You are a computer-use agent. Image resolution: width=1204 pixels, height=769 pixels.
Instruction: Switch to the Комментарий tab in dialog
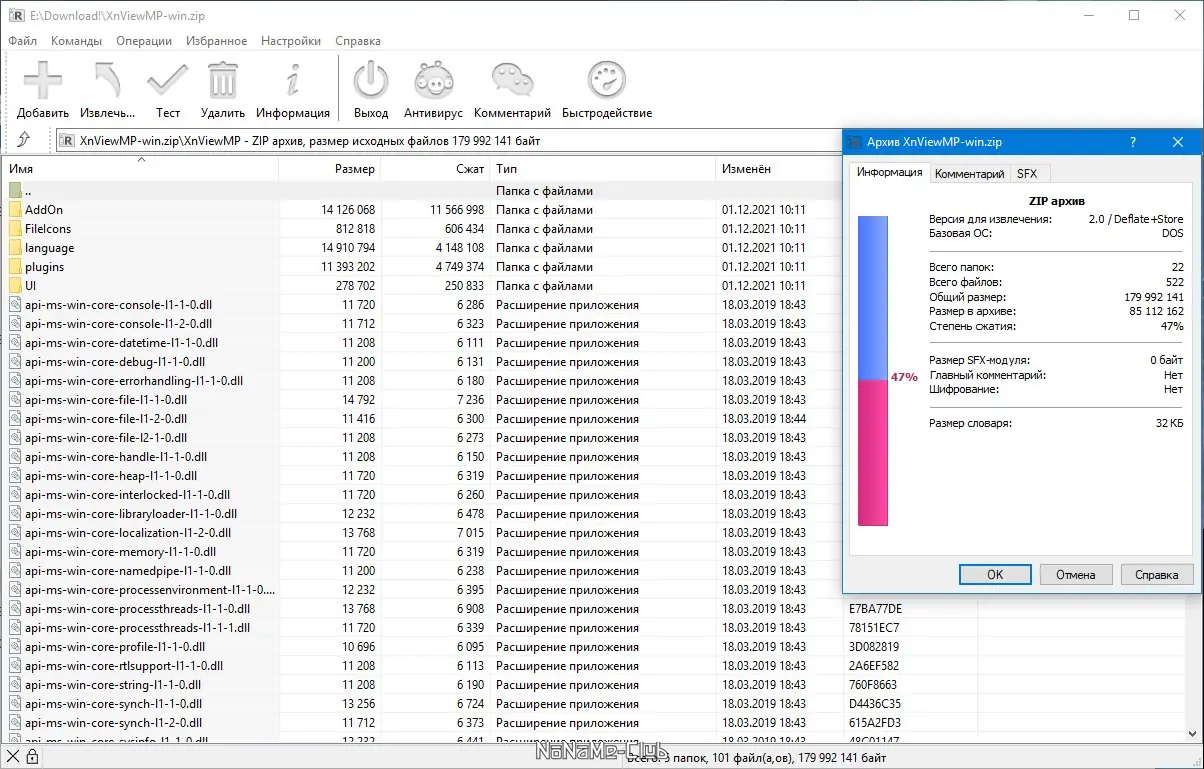tap(969, 174)
